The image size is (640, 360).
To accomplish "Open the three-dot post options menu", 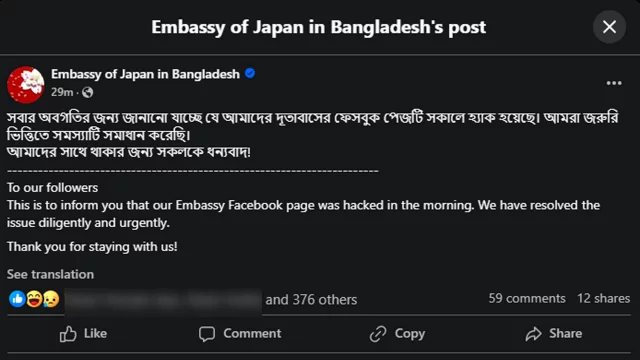I will pyautogui.click(x=614, y=83).
